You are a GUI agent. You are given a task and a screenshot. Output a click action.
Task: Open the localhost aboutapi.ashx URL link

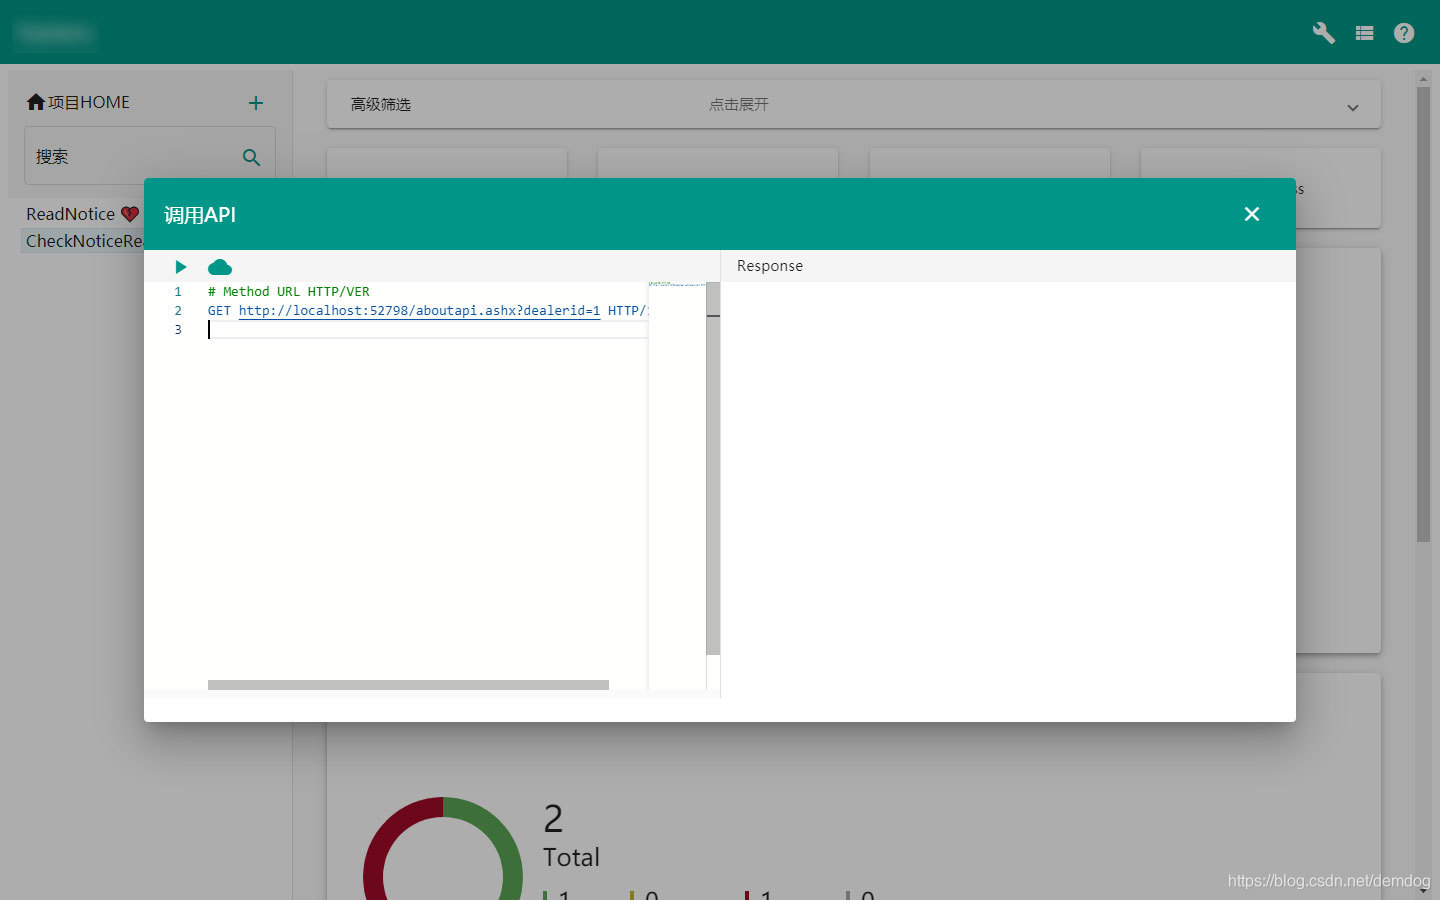tap(419, 311)
